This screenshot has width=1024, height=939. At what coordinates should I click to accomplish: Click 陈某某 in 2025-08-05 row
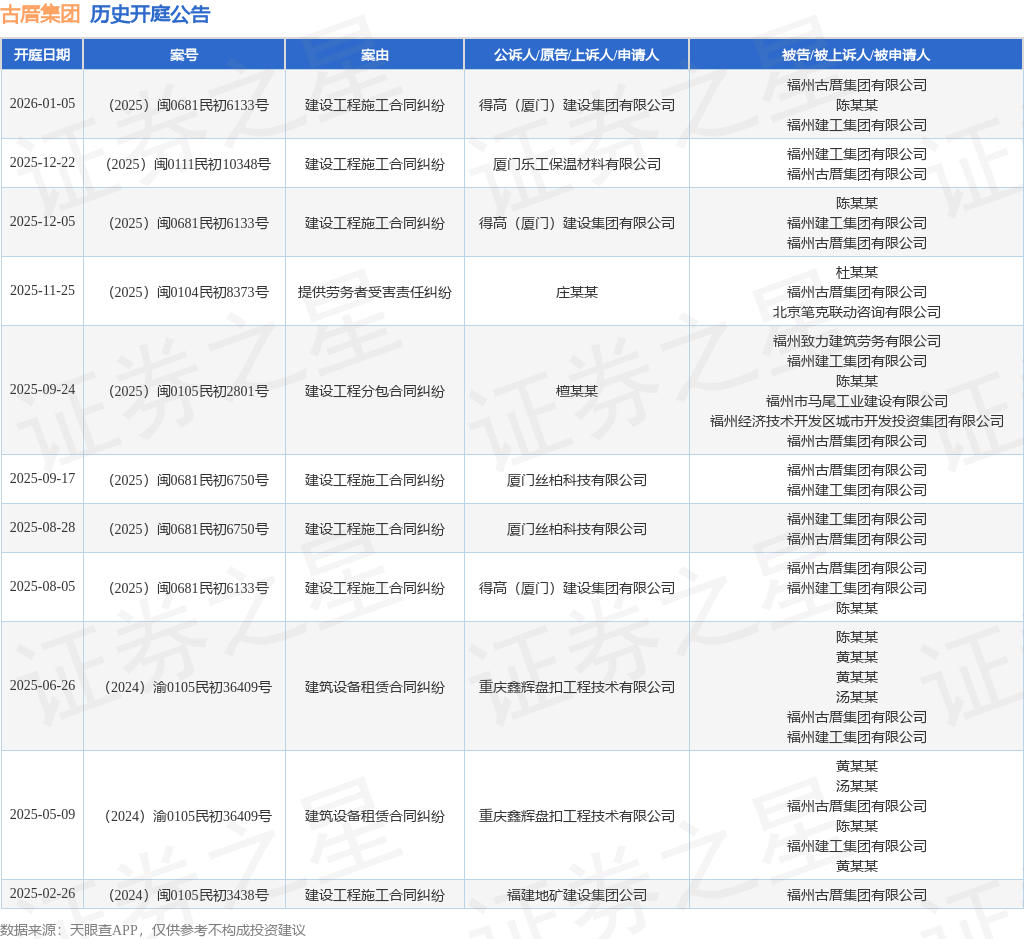857,608
